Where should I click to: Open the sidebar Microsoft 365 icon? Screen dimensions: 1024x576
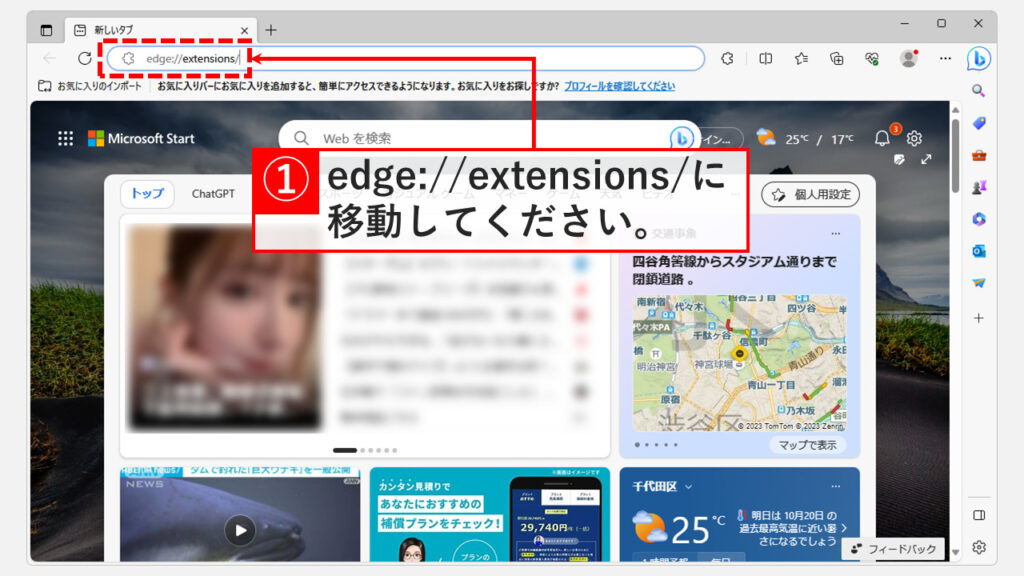click(x=978, y=219)
